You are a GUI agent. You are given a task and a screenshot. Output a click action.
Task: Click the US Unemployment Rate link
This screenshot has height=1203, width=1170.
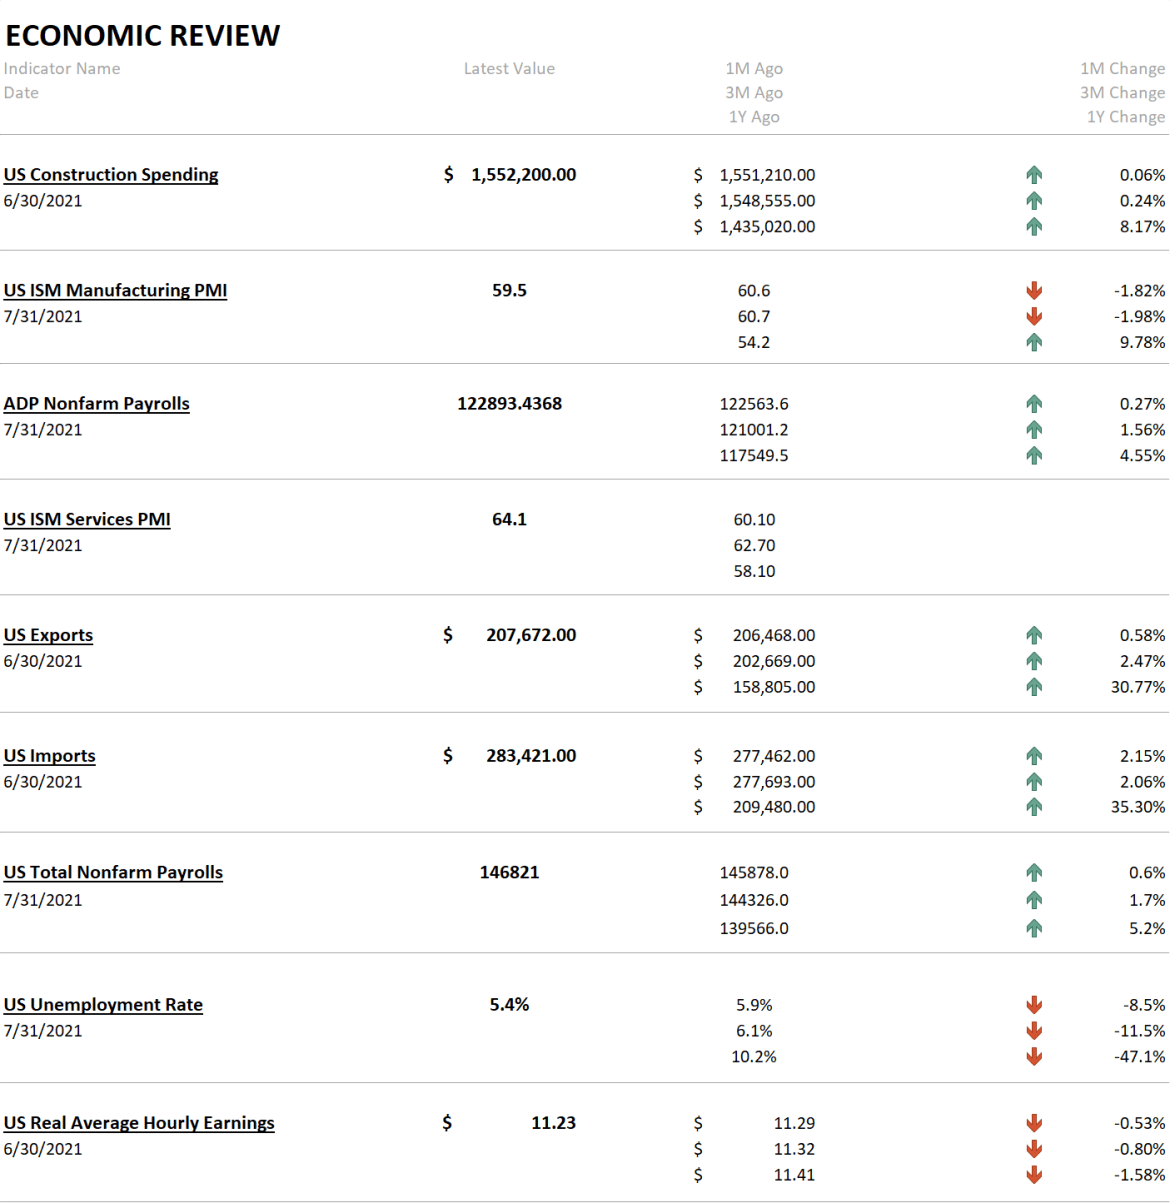coord(103,1005)
